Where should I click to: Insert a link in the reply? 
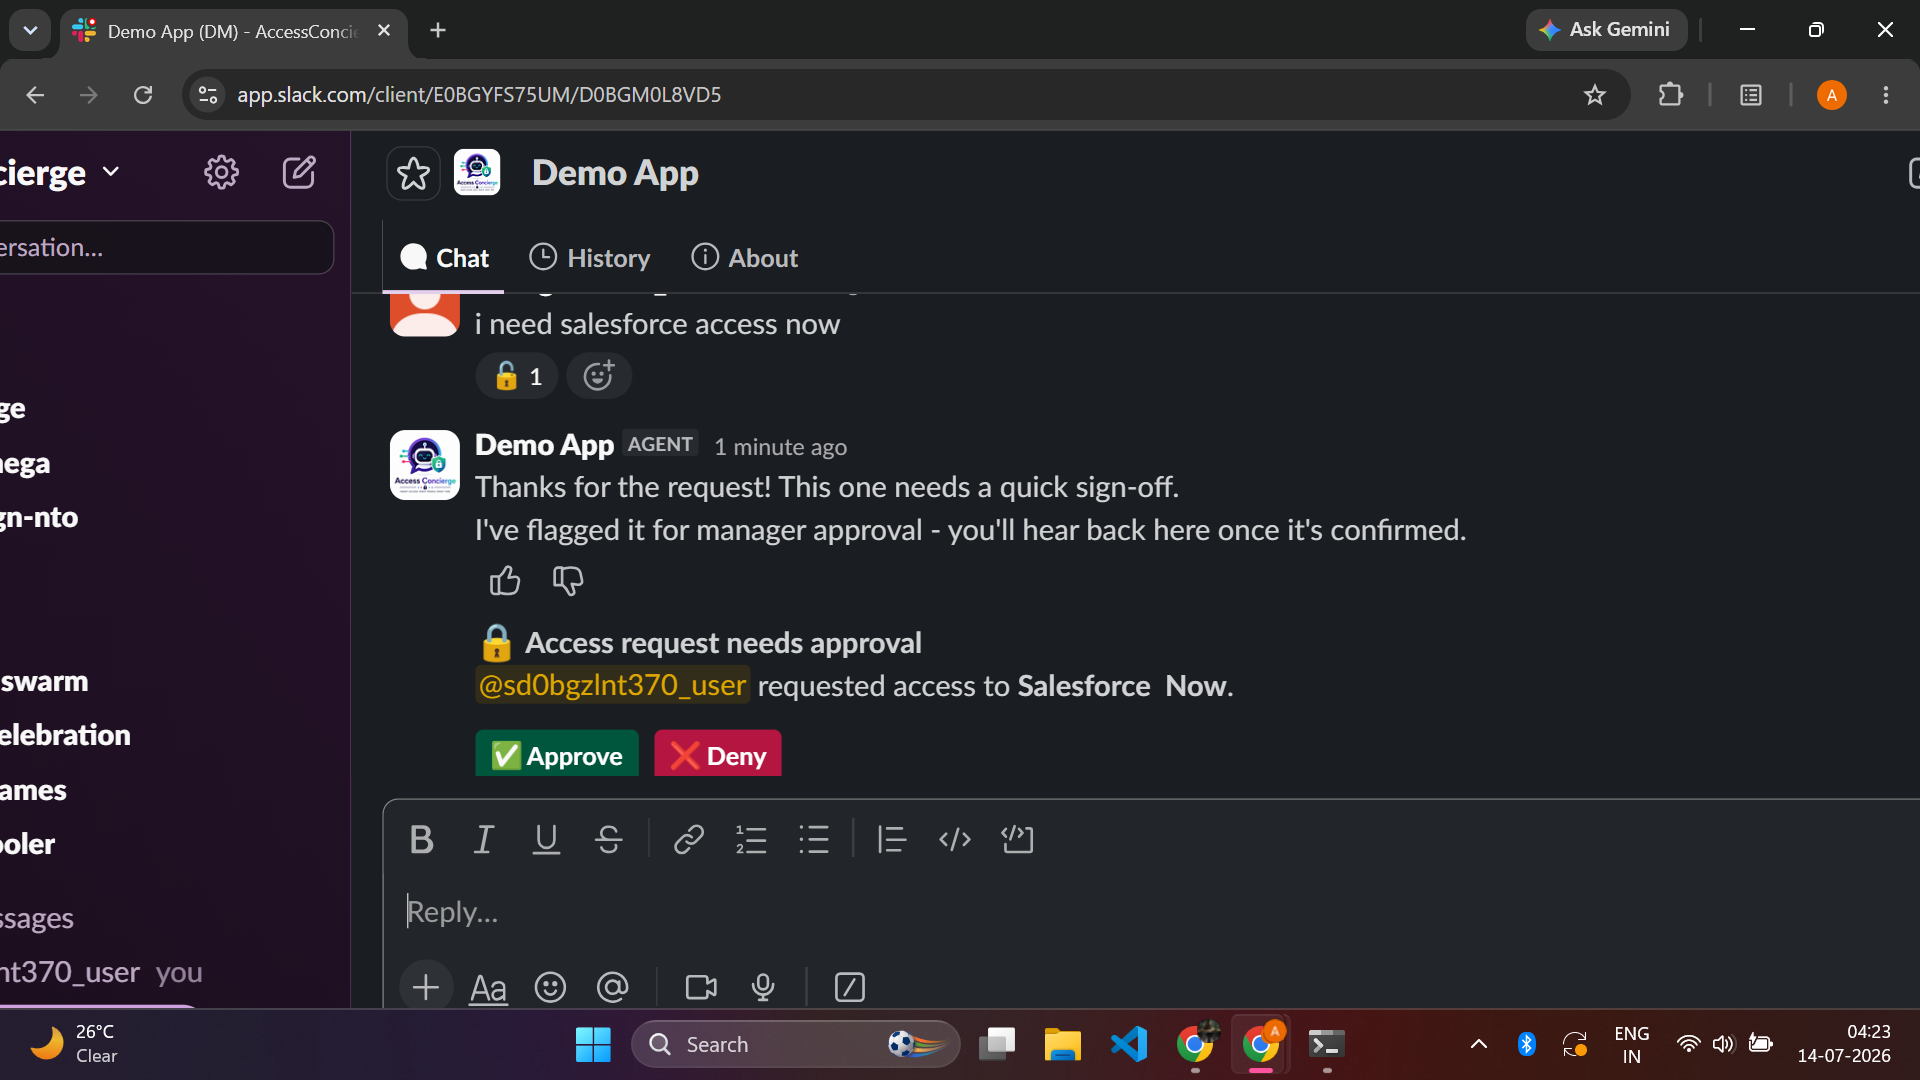coord(689,840)
